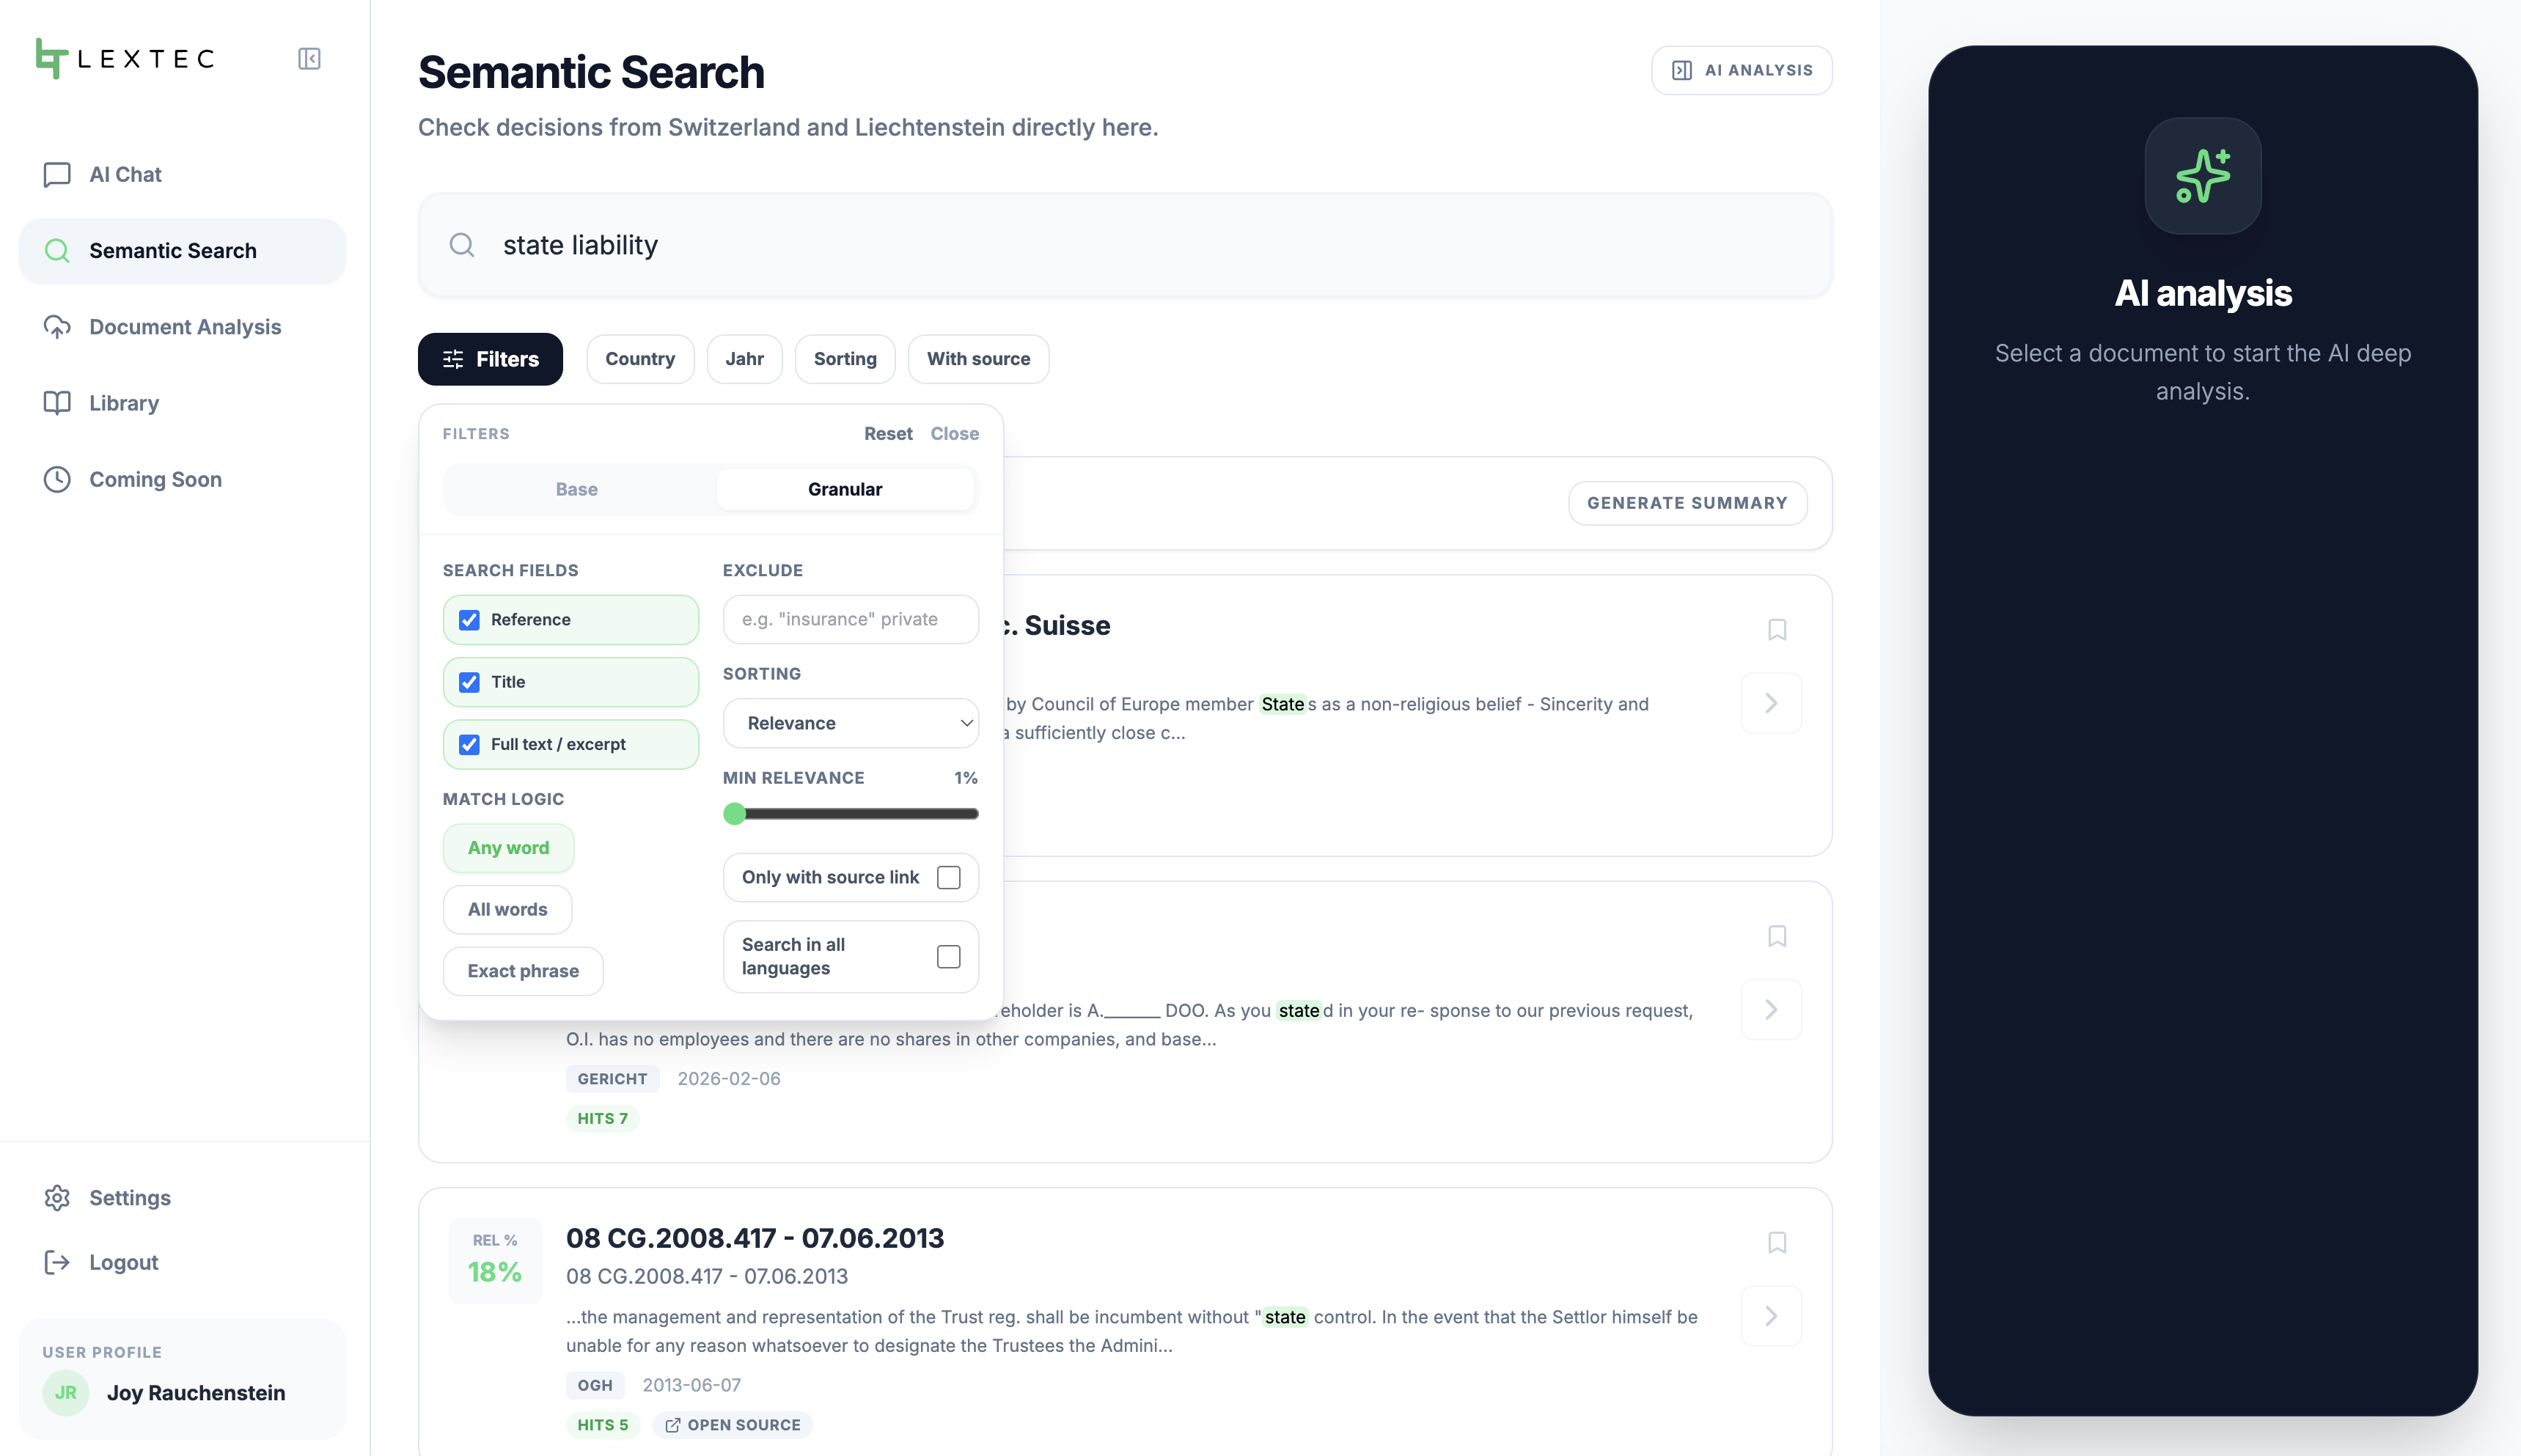The image size is (2521, 1456).
Task: Switch to the Base filter tab
Action: [577, 489]
